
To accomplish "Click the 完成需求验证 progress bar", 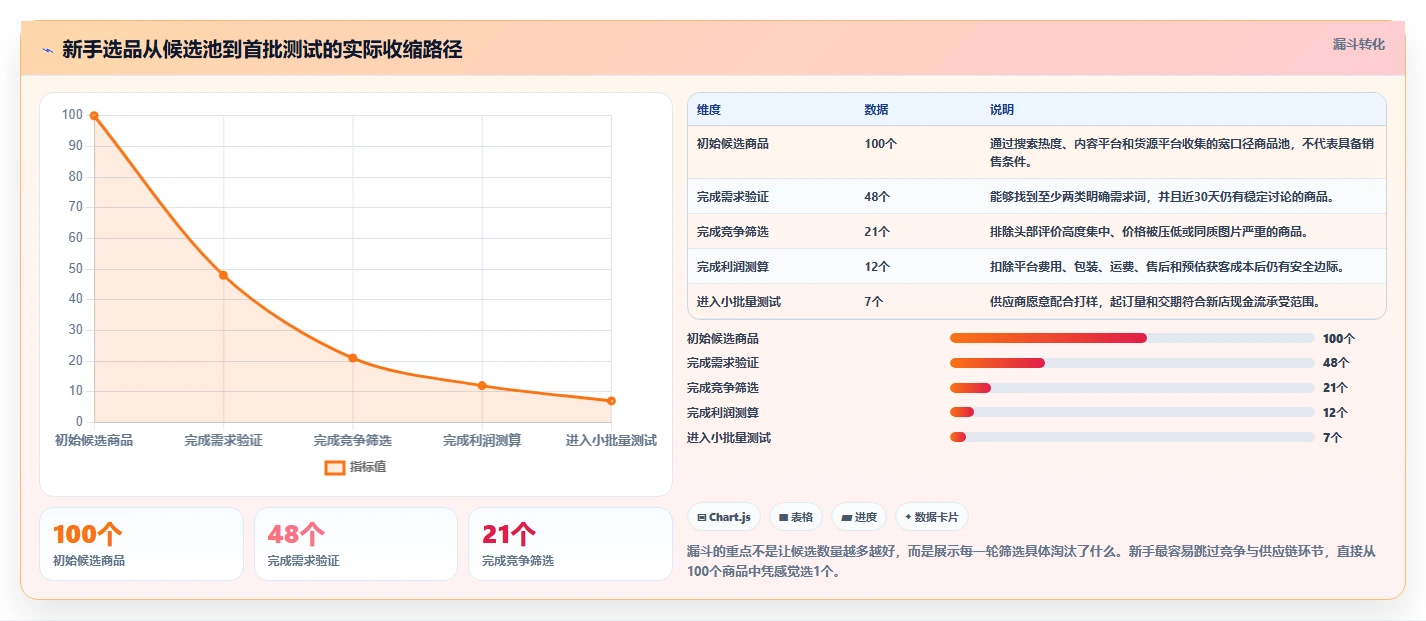I will [1132, 363].
